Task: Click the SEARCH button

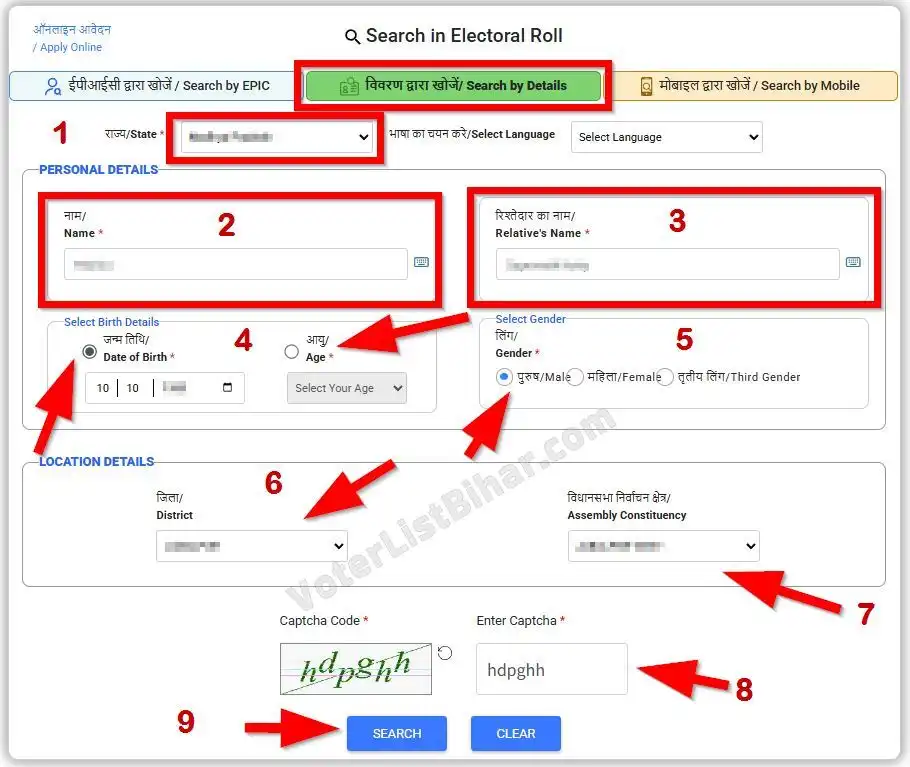Action: click(x=396, y=733)
